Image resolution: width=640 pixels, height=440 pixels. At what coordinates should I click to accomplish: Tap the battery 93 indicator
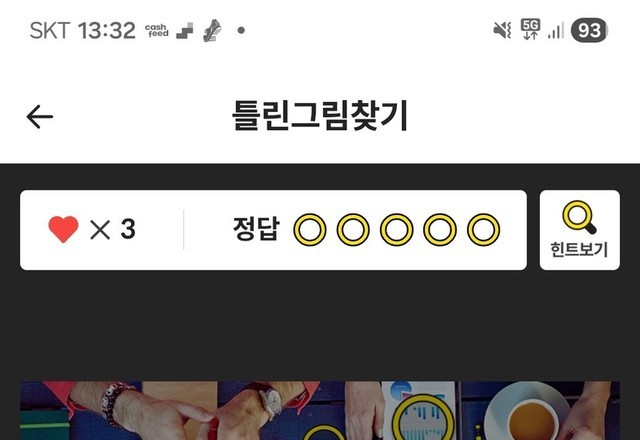click(589, 31)
